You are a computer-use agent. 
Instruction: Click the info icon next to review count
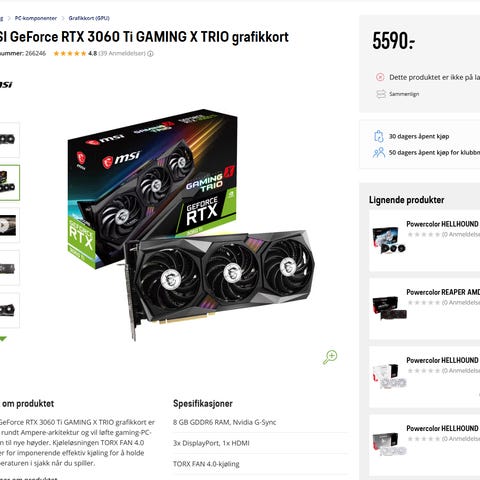[x=150, y=54]
